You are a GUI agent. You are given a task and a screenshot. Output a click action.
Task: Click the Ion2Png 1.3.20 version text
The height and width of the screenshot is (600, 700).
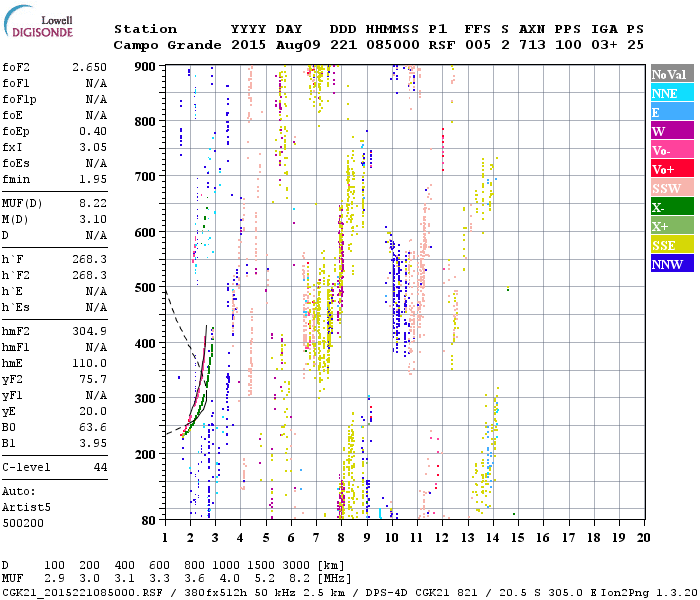tap(648, 592)
